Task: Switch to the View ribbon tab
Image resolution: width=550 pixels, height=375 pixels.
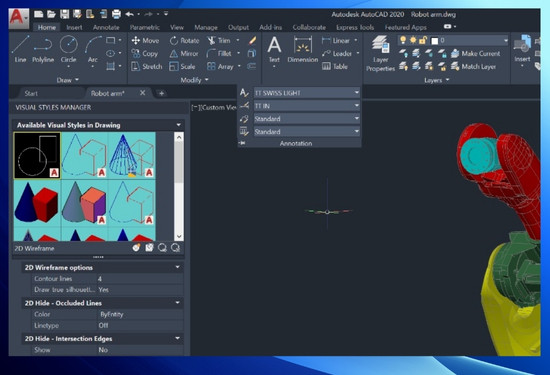Action: pyautogui.click(x=177, y=27)
